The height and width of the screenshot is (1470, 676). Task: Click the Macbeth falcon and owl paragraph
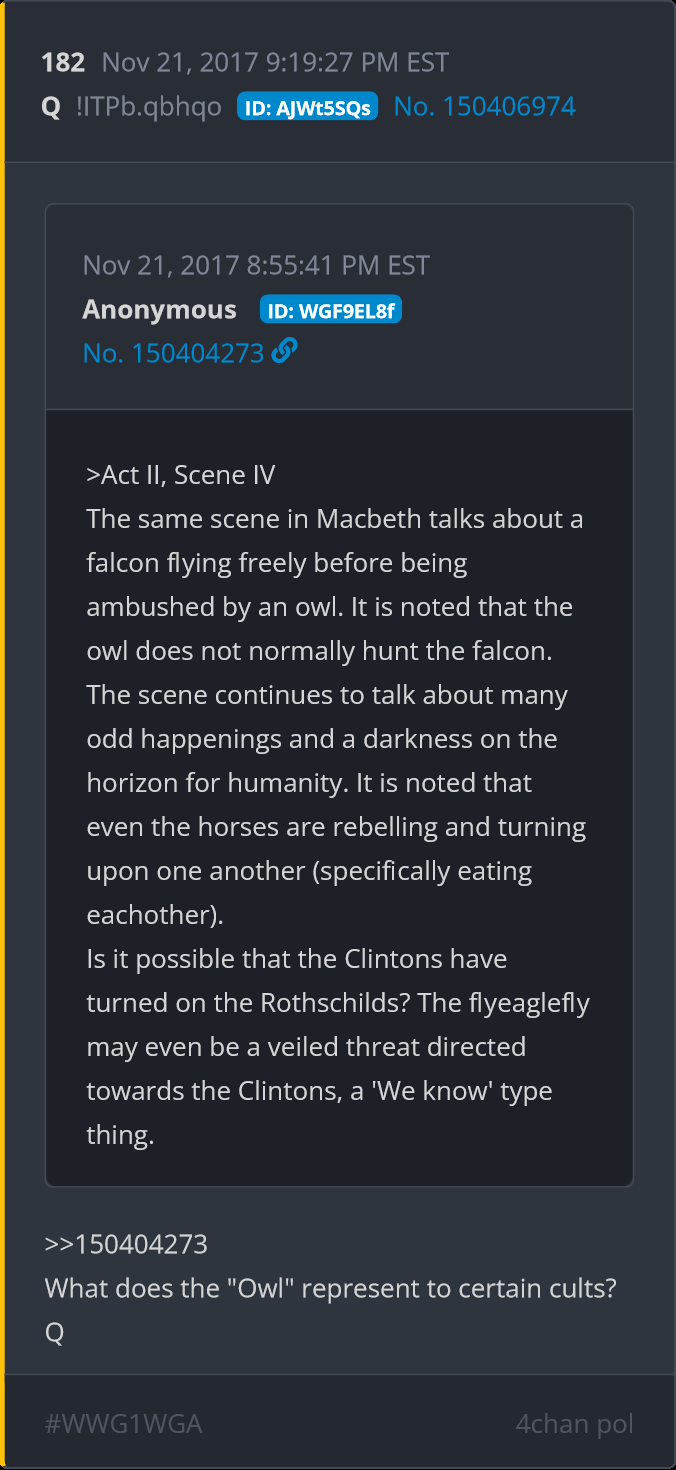tap(335, 716)
